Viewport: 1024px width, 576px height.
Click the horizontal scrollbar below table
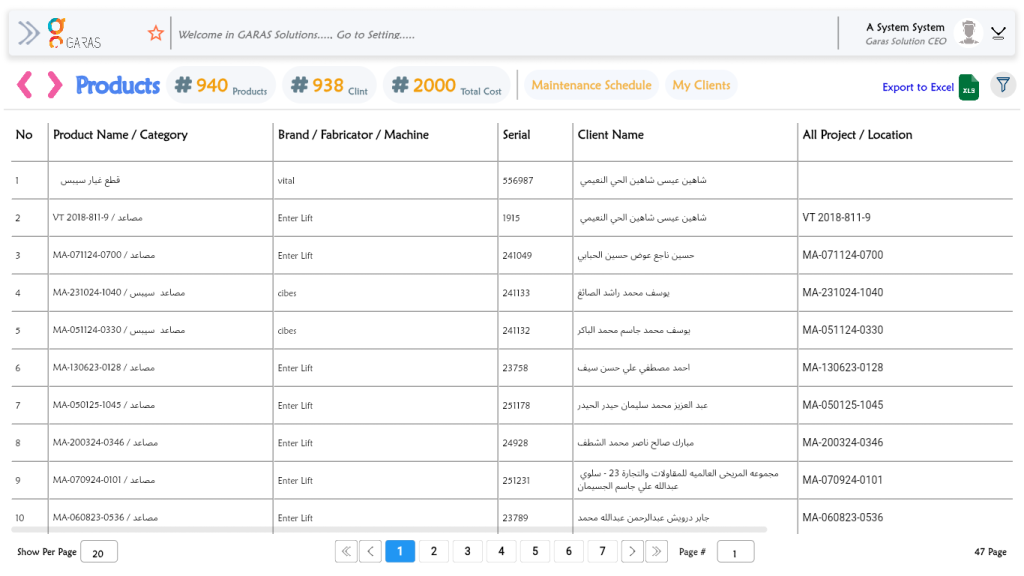pos(390,529)
